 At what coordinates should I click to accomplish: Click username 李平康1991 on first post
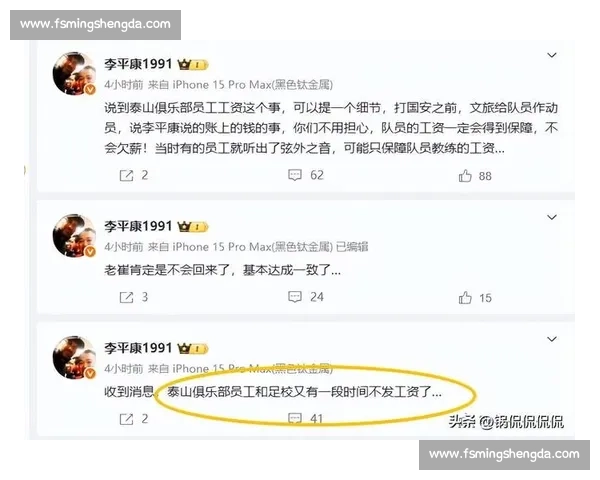tap(138, 64)
